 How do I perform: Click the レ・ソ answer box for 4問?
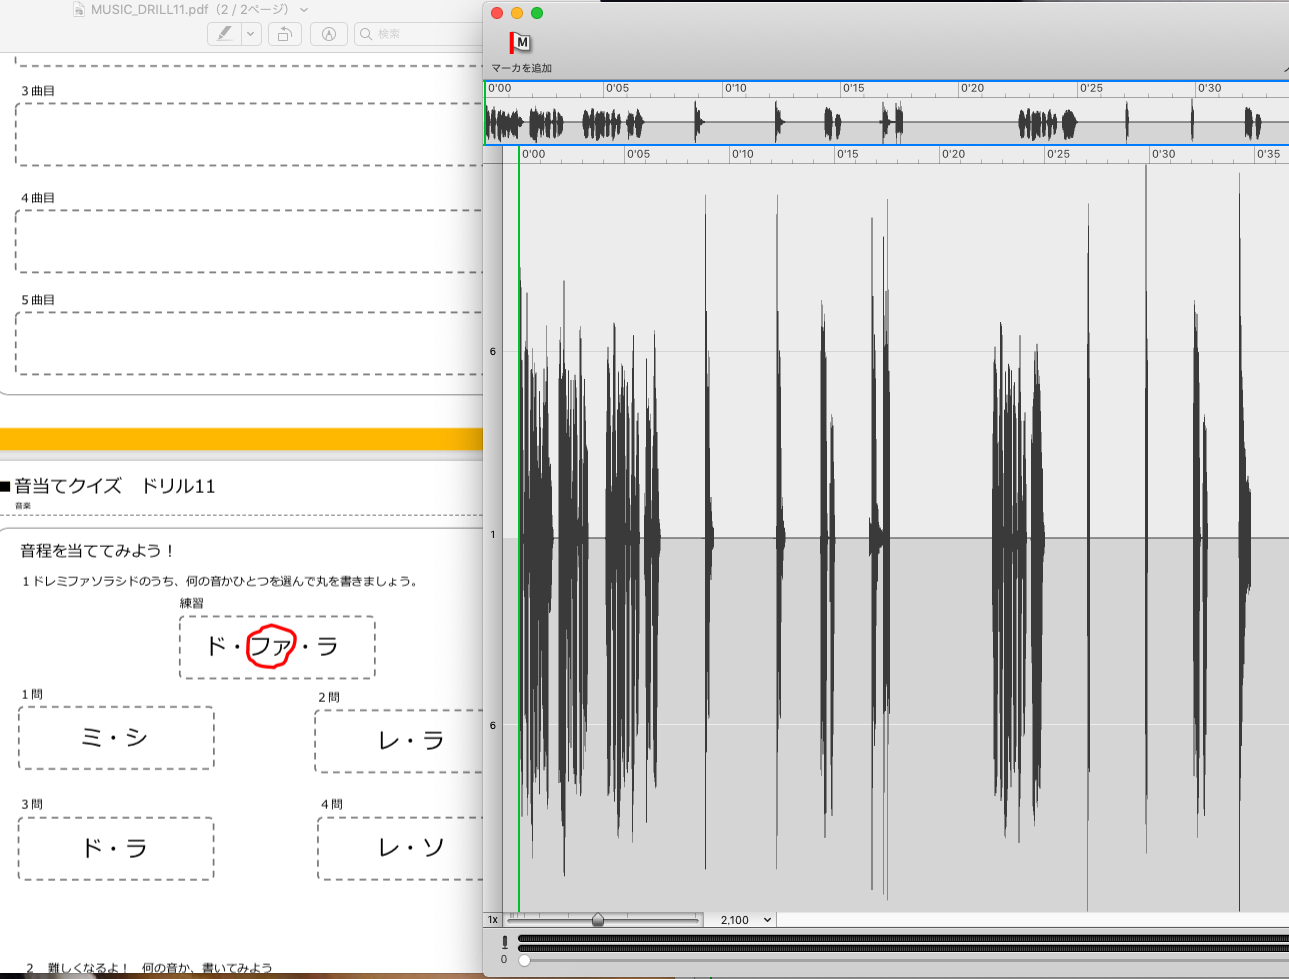[x=401, y=849]
